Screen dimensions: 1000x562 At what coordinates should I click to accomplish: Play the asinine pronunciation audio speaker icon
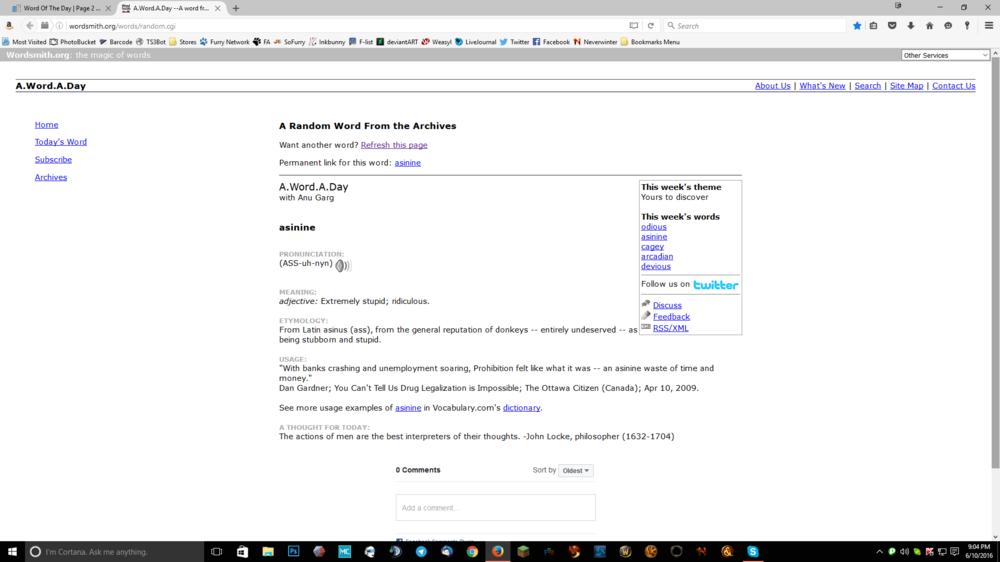(x=343, y=265)
